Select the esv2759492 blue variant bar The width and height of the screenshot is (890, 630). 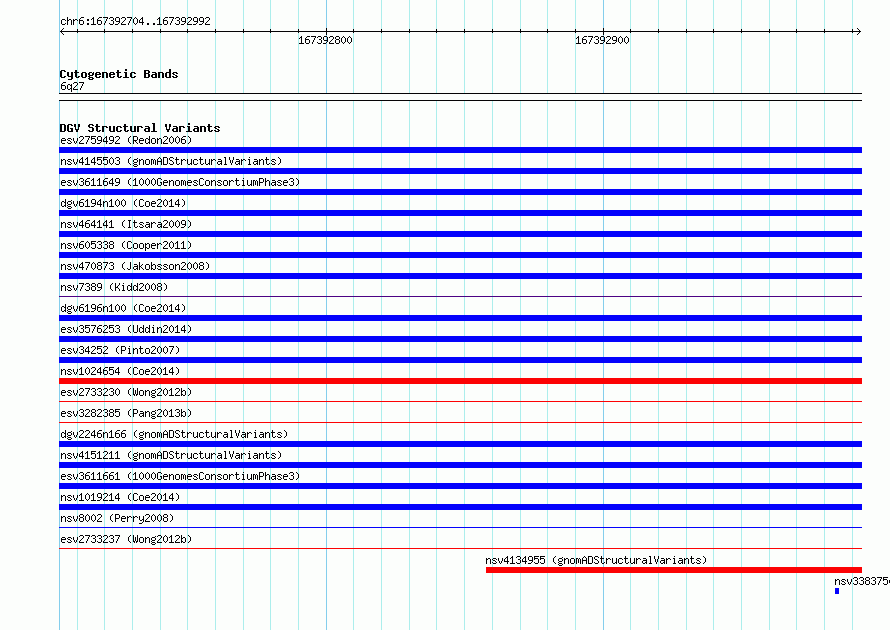click(460, 150)
